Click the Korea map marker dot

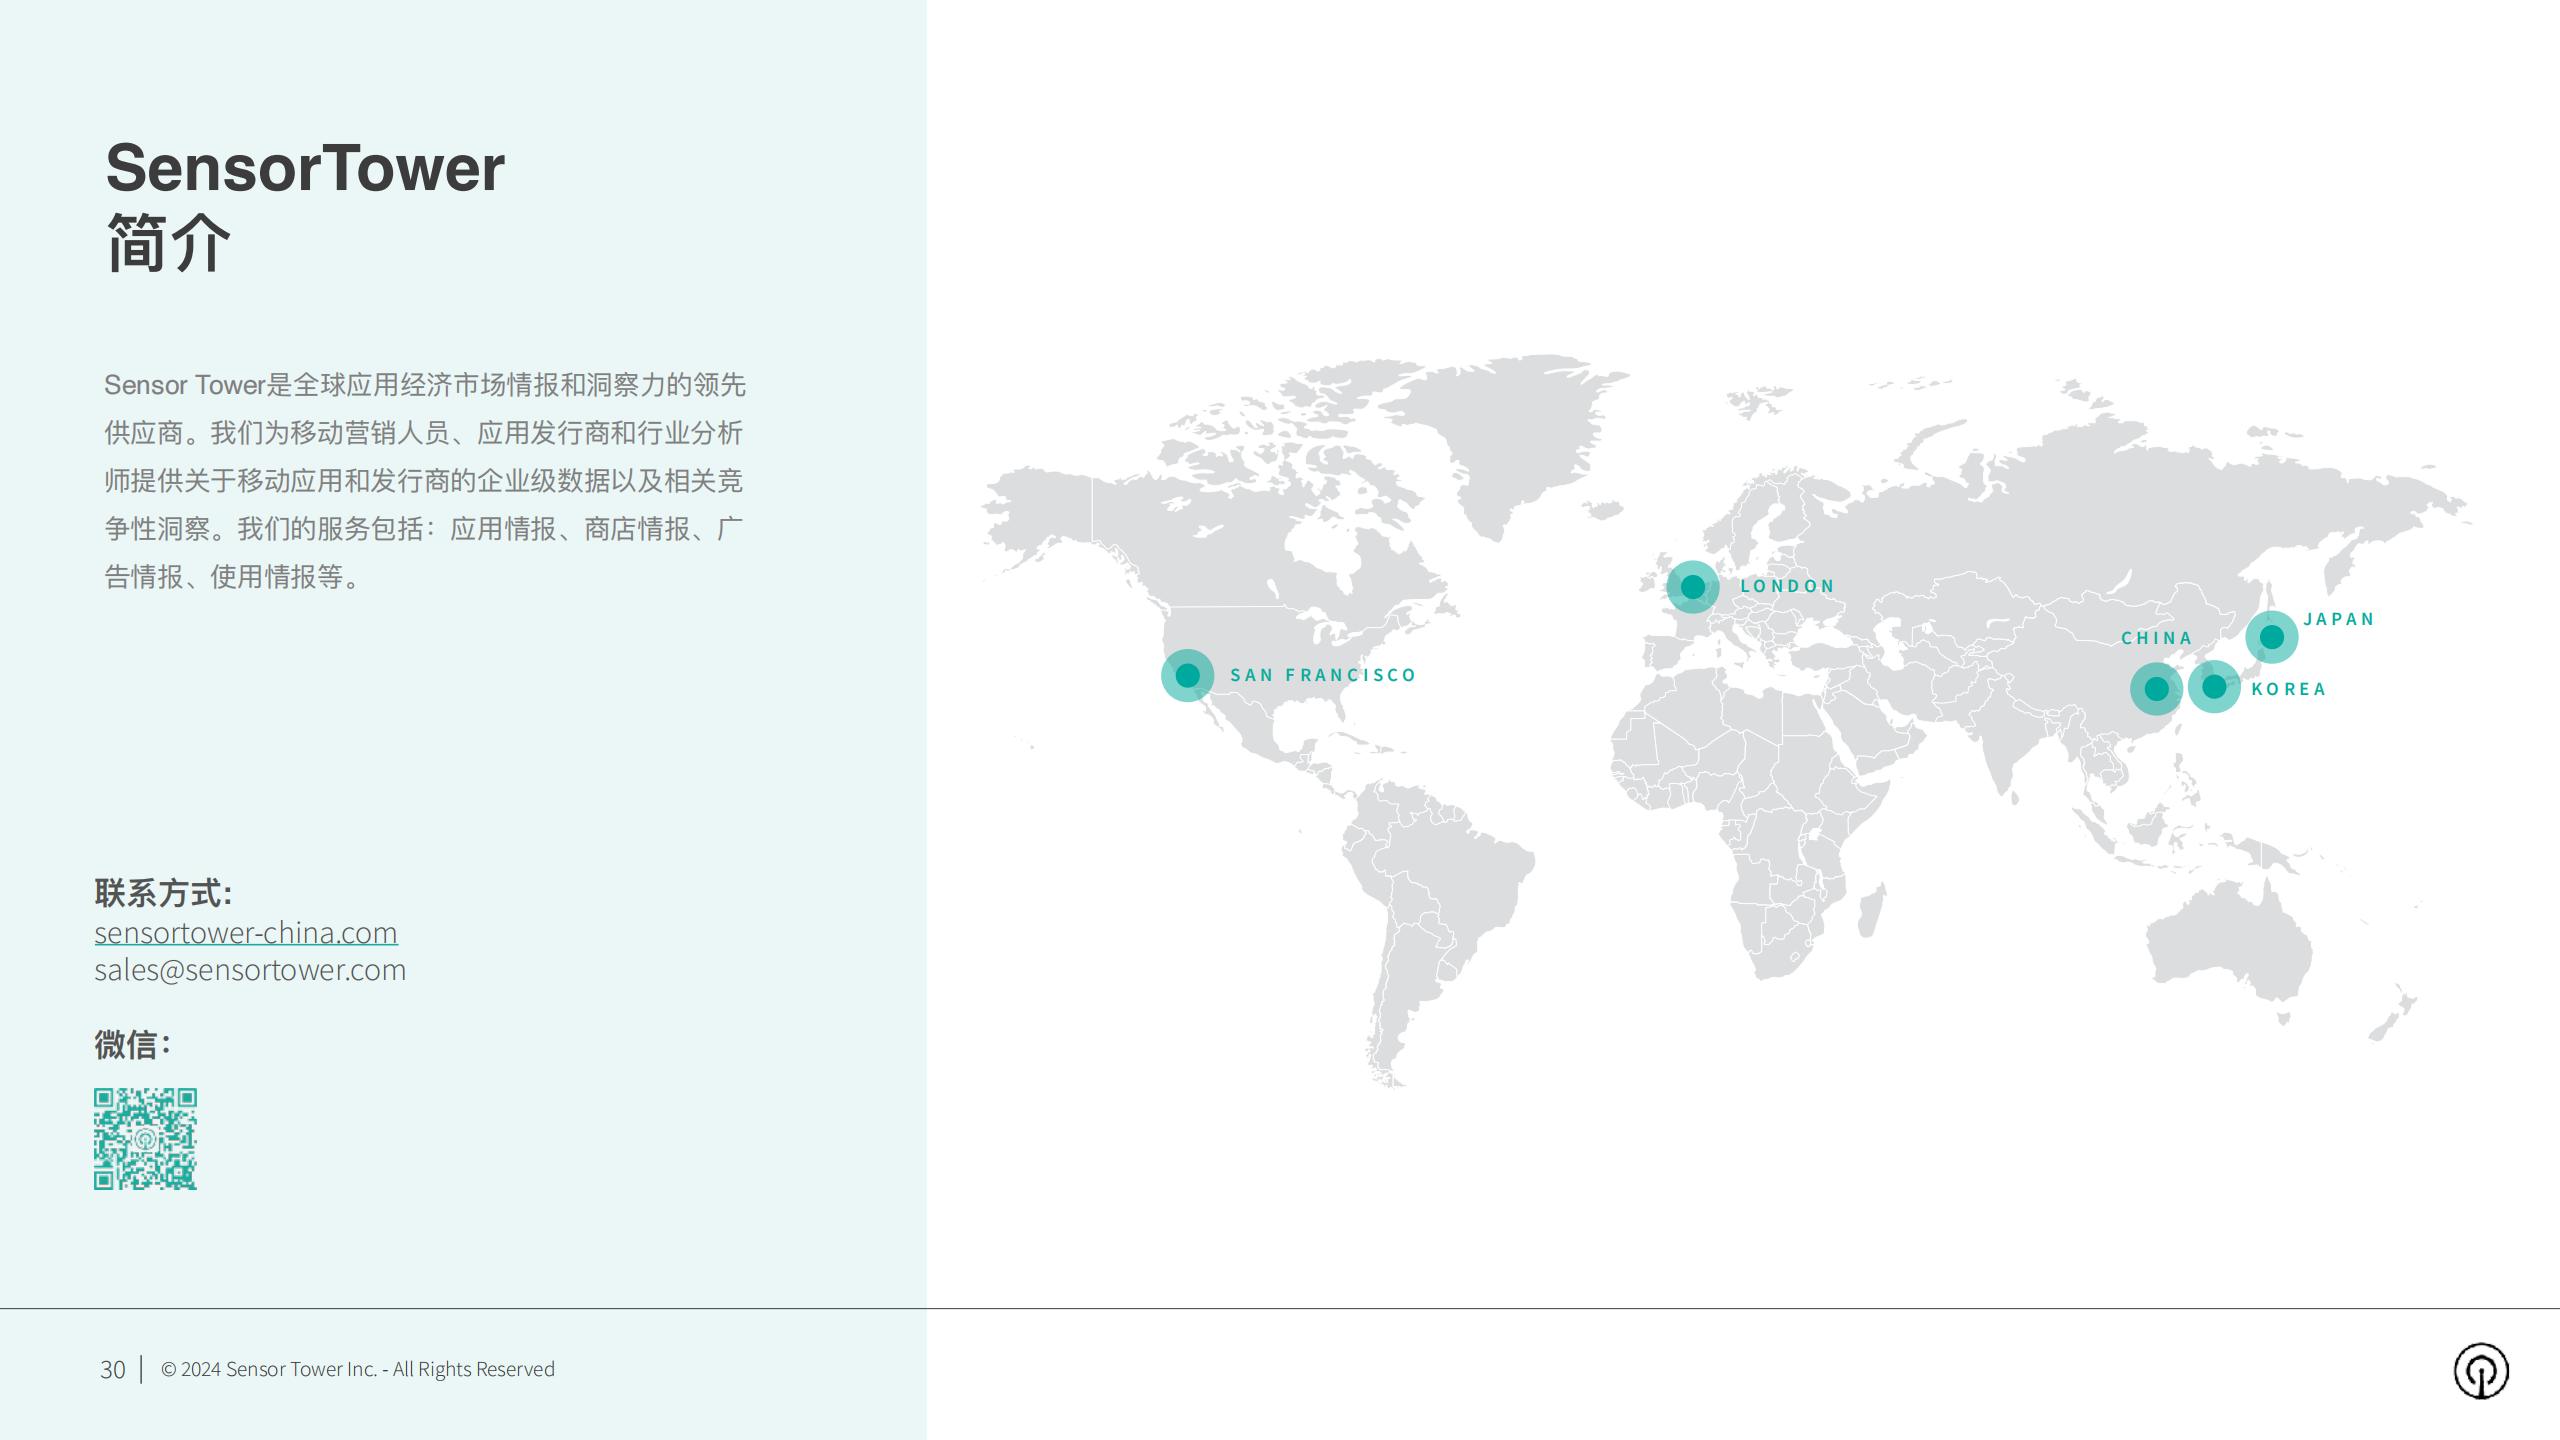click(2214, 687)
